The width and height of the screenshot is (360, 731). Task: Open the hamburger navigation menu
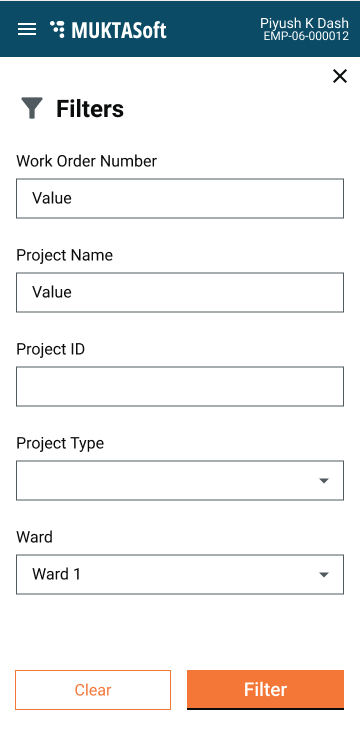pyautogui.click(x=27, y=29)
